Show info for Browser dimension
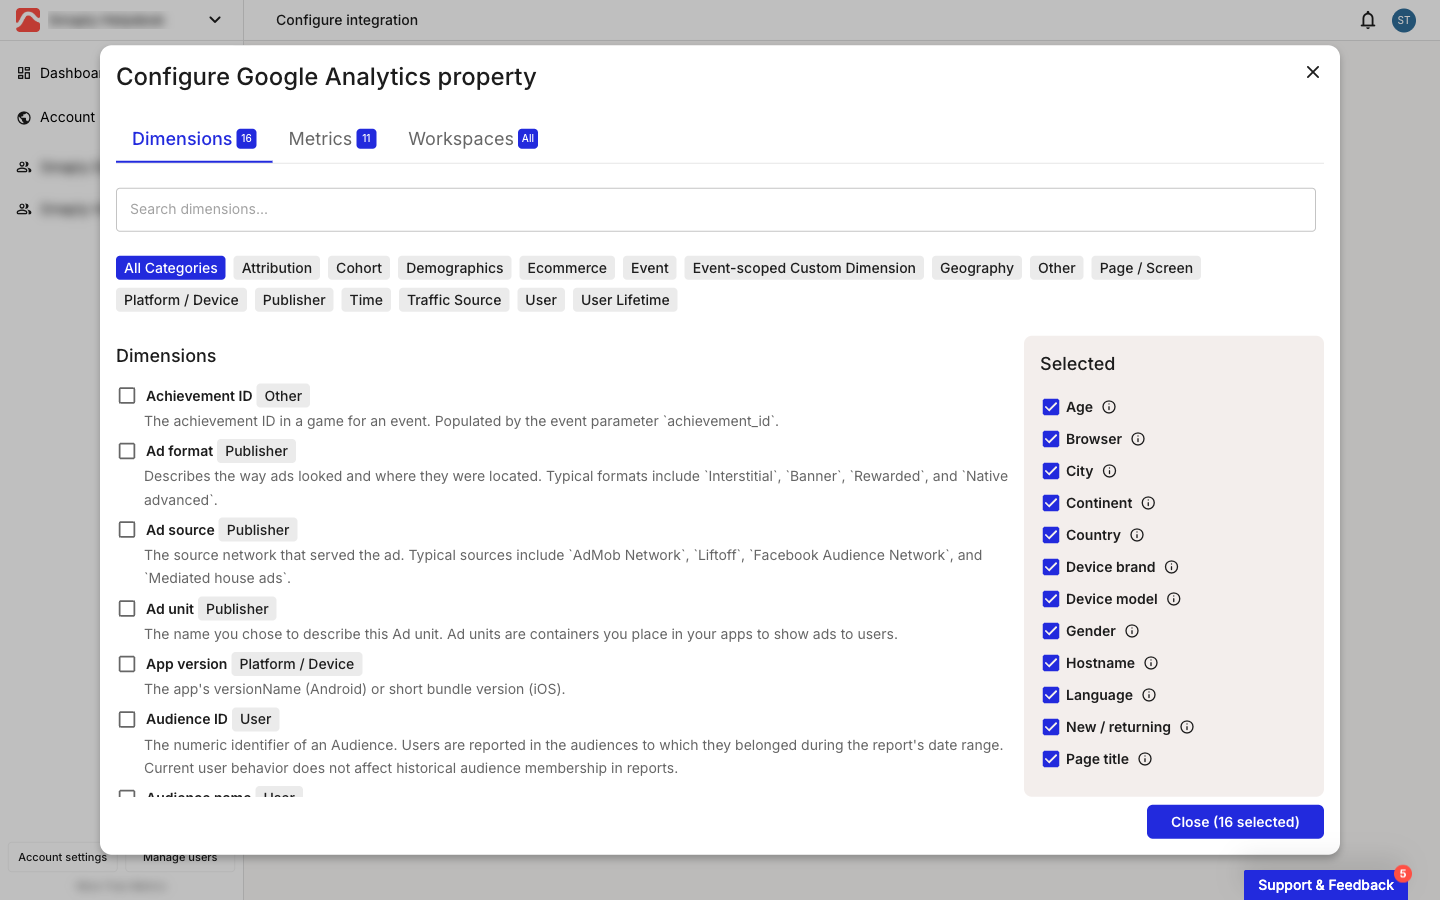The image size is (1440, 900). coord(1138,439)
